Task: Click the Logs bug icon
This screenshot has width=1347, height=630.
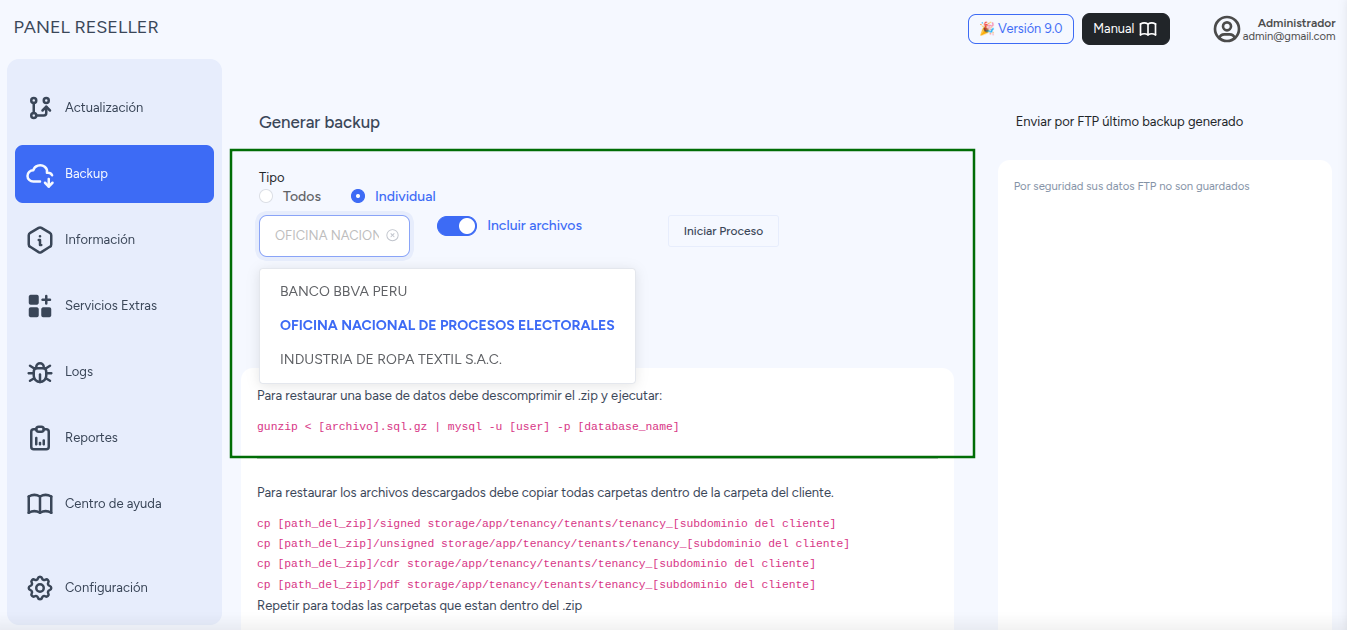Action: pos(40,372)
